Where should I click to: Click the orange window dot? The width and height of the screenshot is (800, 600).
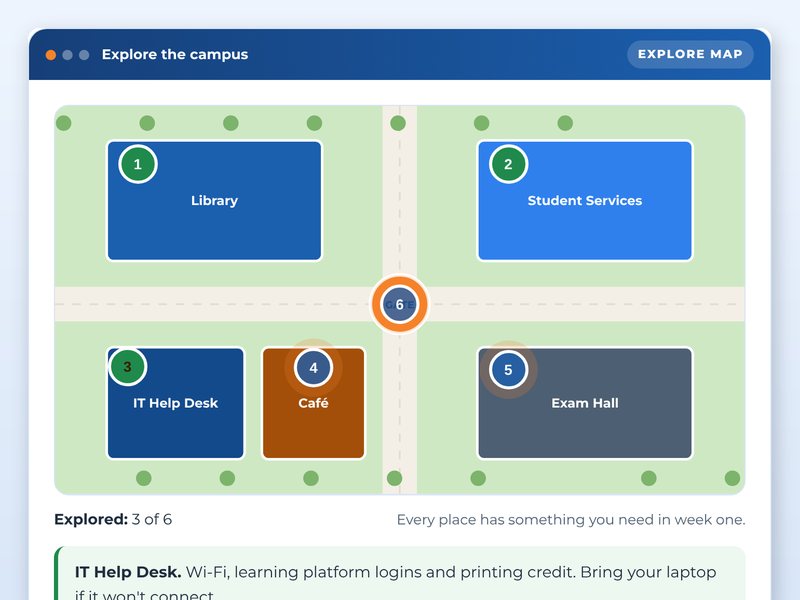point(51,55)
